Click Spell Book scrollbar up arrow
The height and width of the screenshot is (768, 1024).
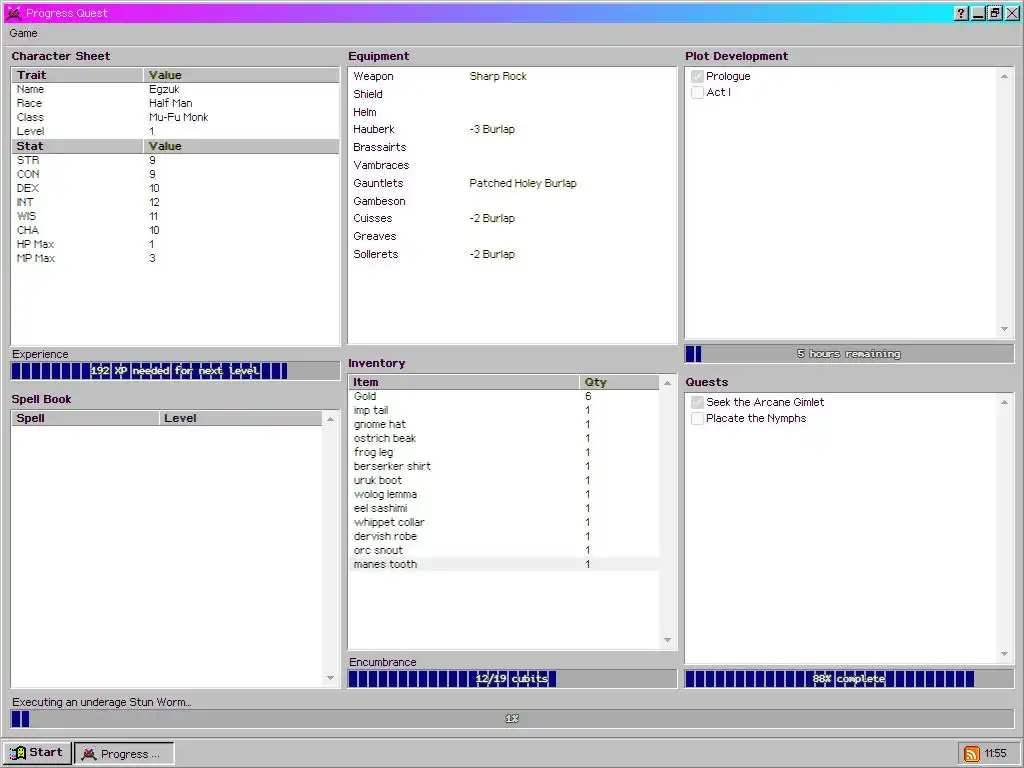point(330,419)
